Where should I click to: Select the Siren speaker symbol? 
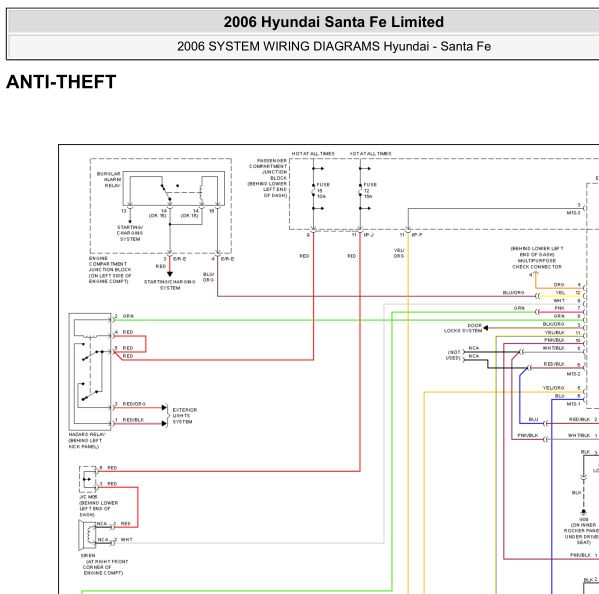(87, 535)
